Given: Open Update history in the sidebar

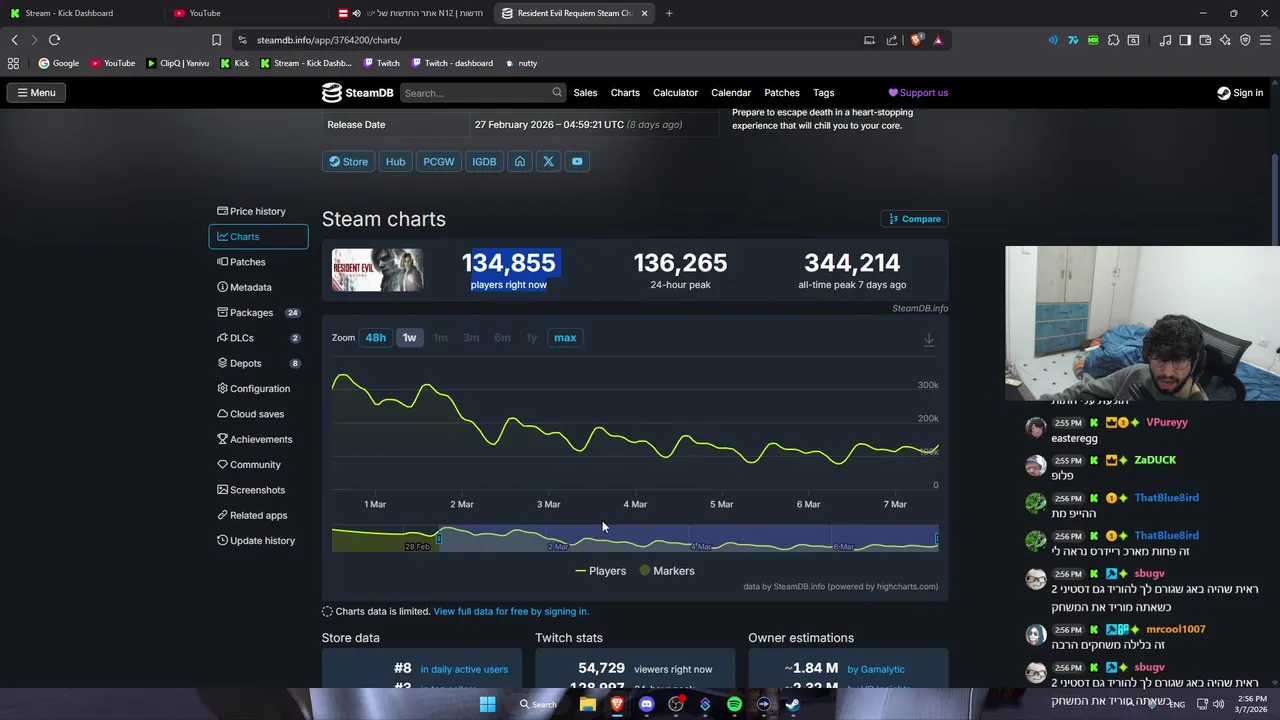Looking at the screenshot, I should 258,541.
